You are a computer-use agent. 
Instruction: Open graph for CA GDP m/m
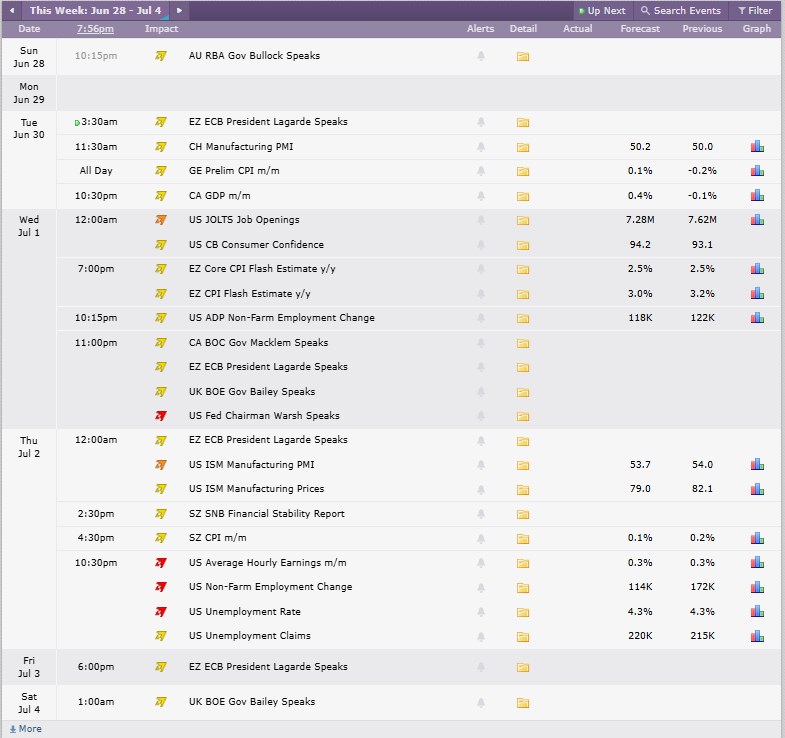[757, 195]
